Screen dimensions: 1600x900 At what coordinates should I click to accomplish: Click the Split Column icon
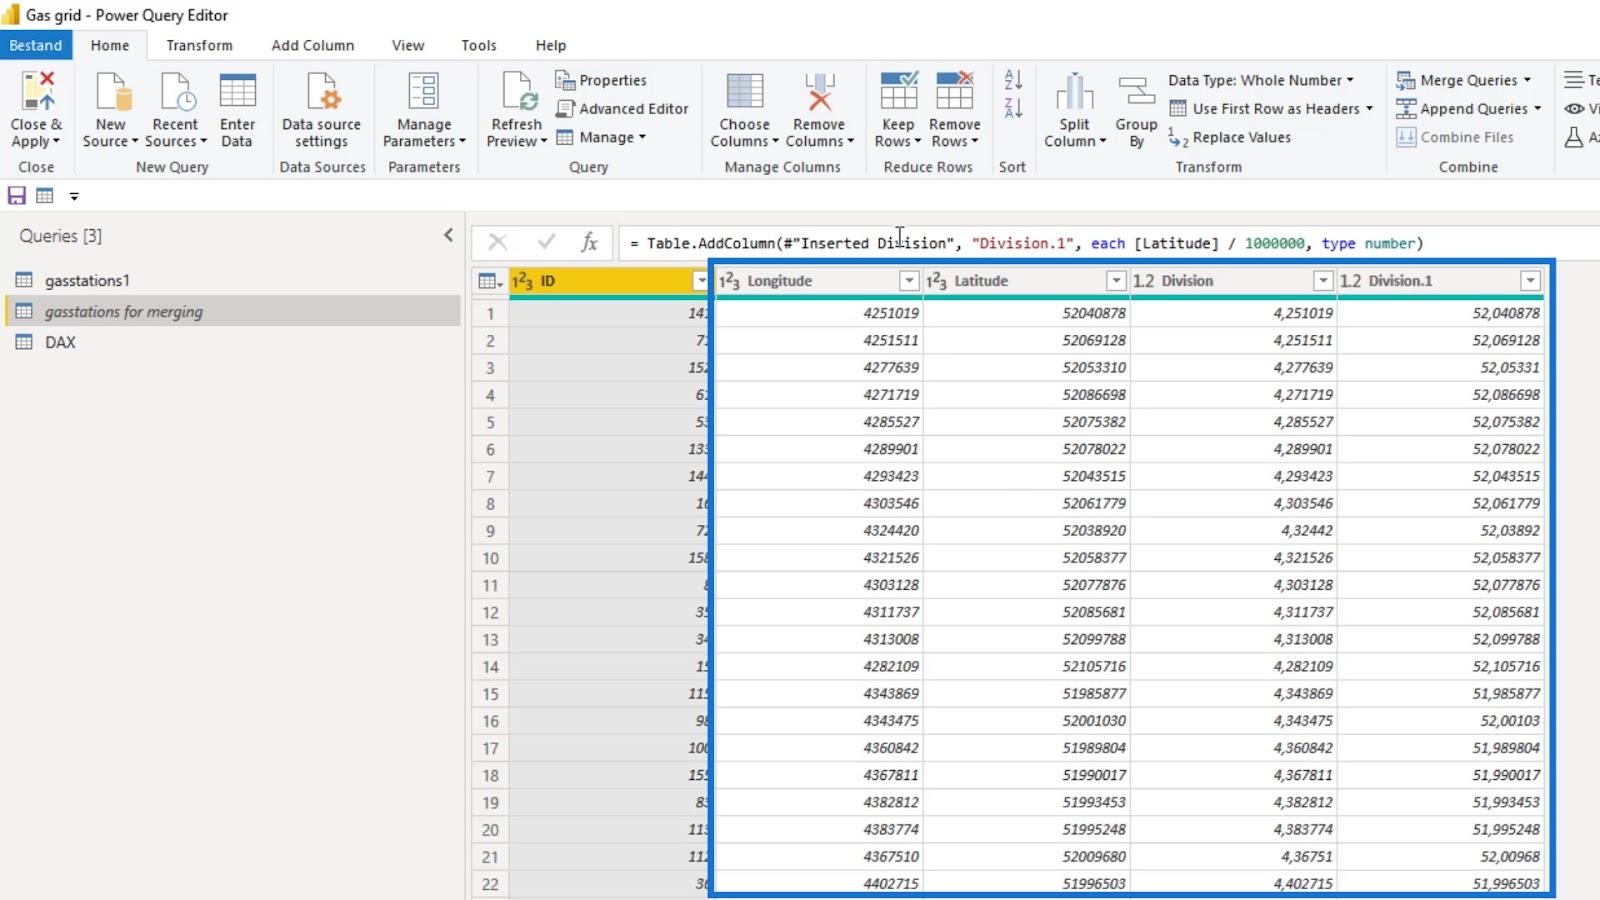(x=1074, y=91)
